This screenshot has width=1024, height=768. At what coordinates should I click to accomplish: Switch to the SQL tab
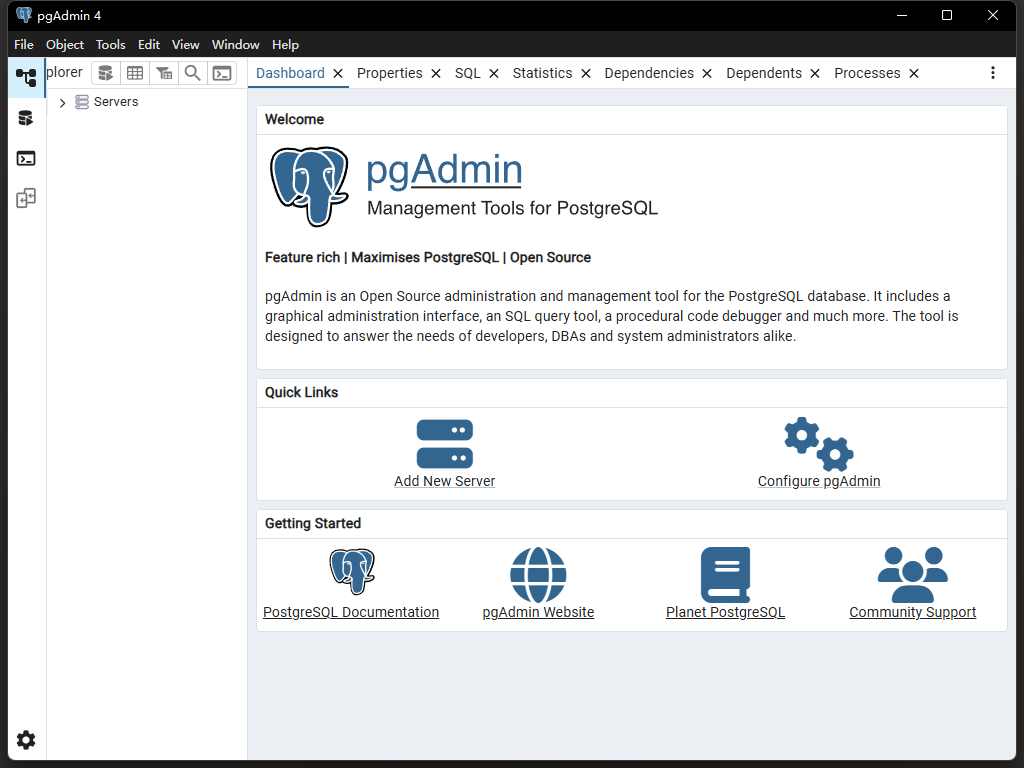pyautogui.click(x=468, y=73)
